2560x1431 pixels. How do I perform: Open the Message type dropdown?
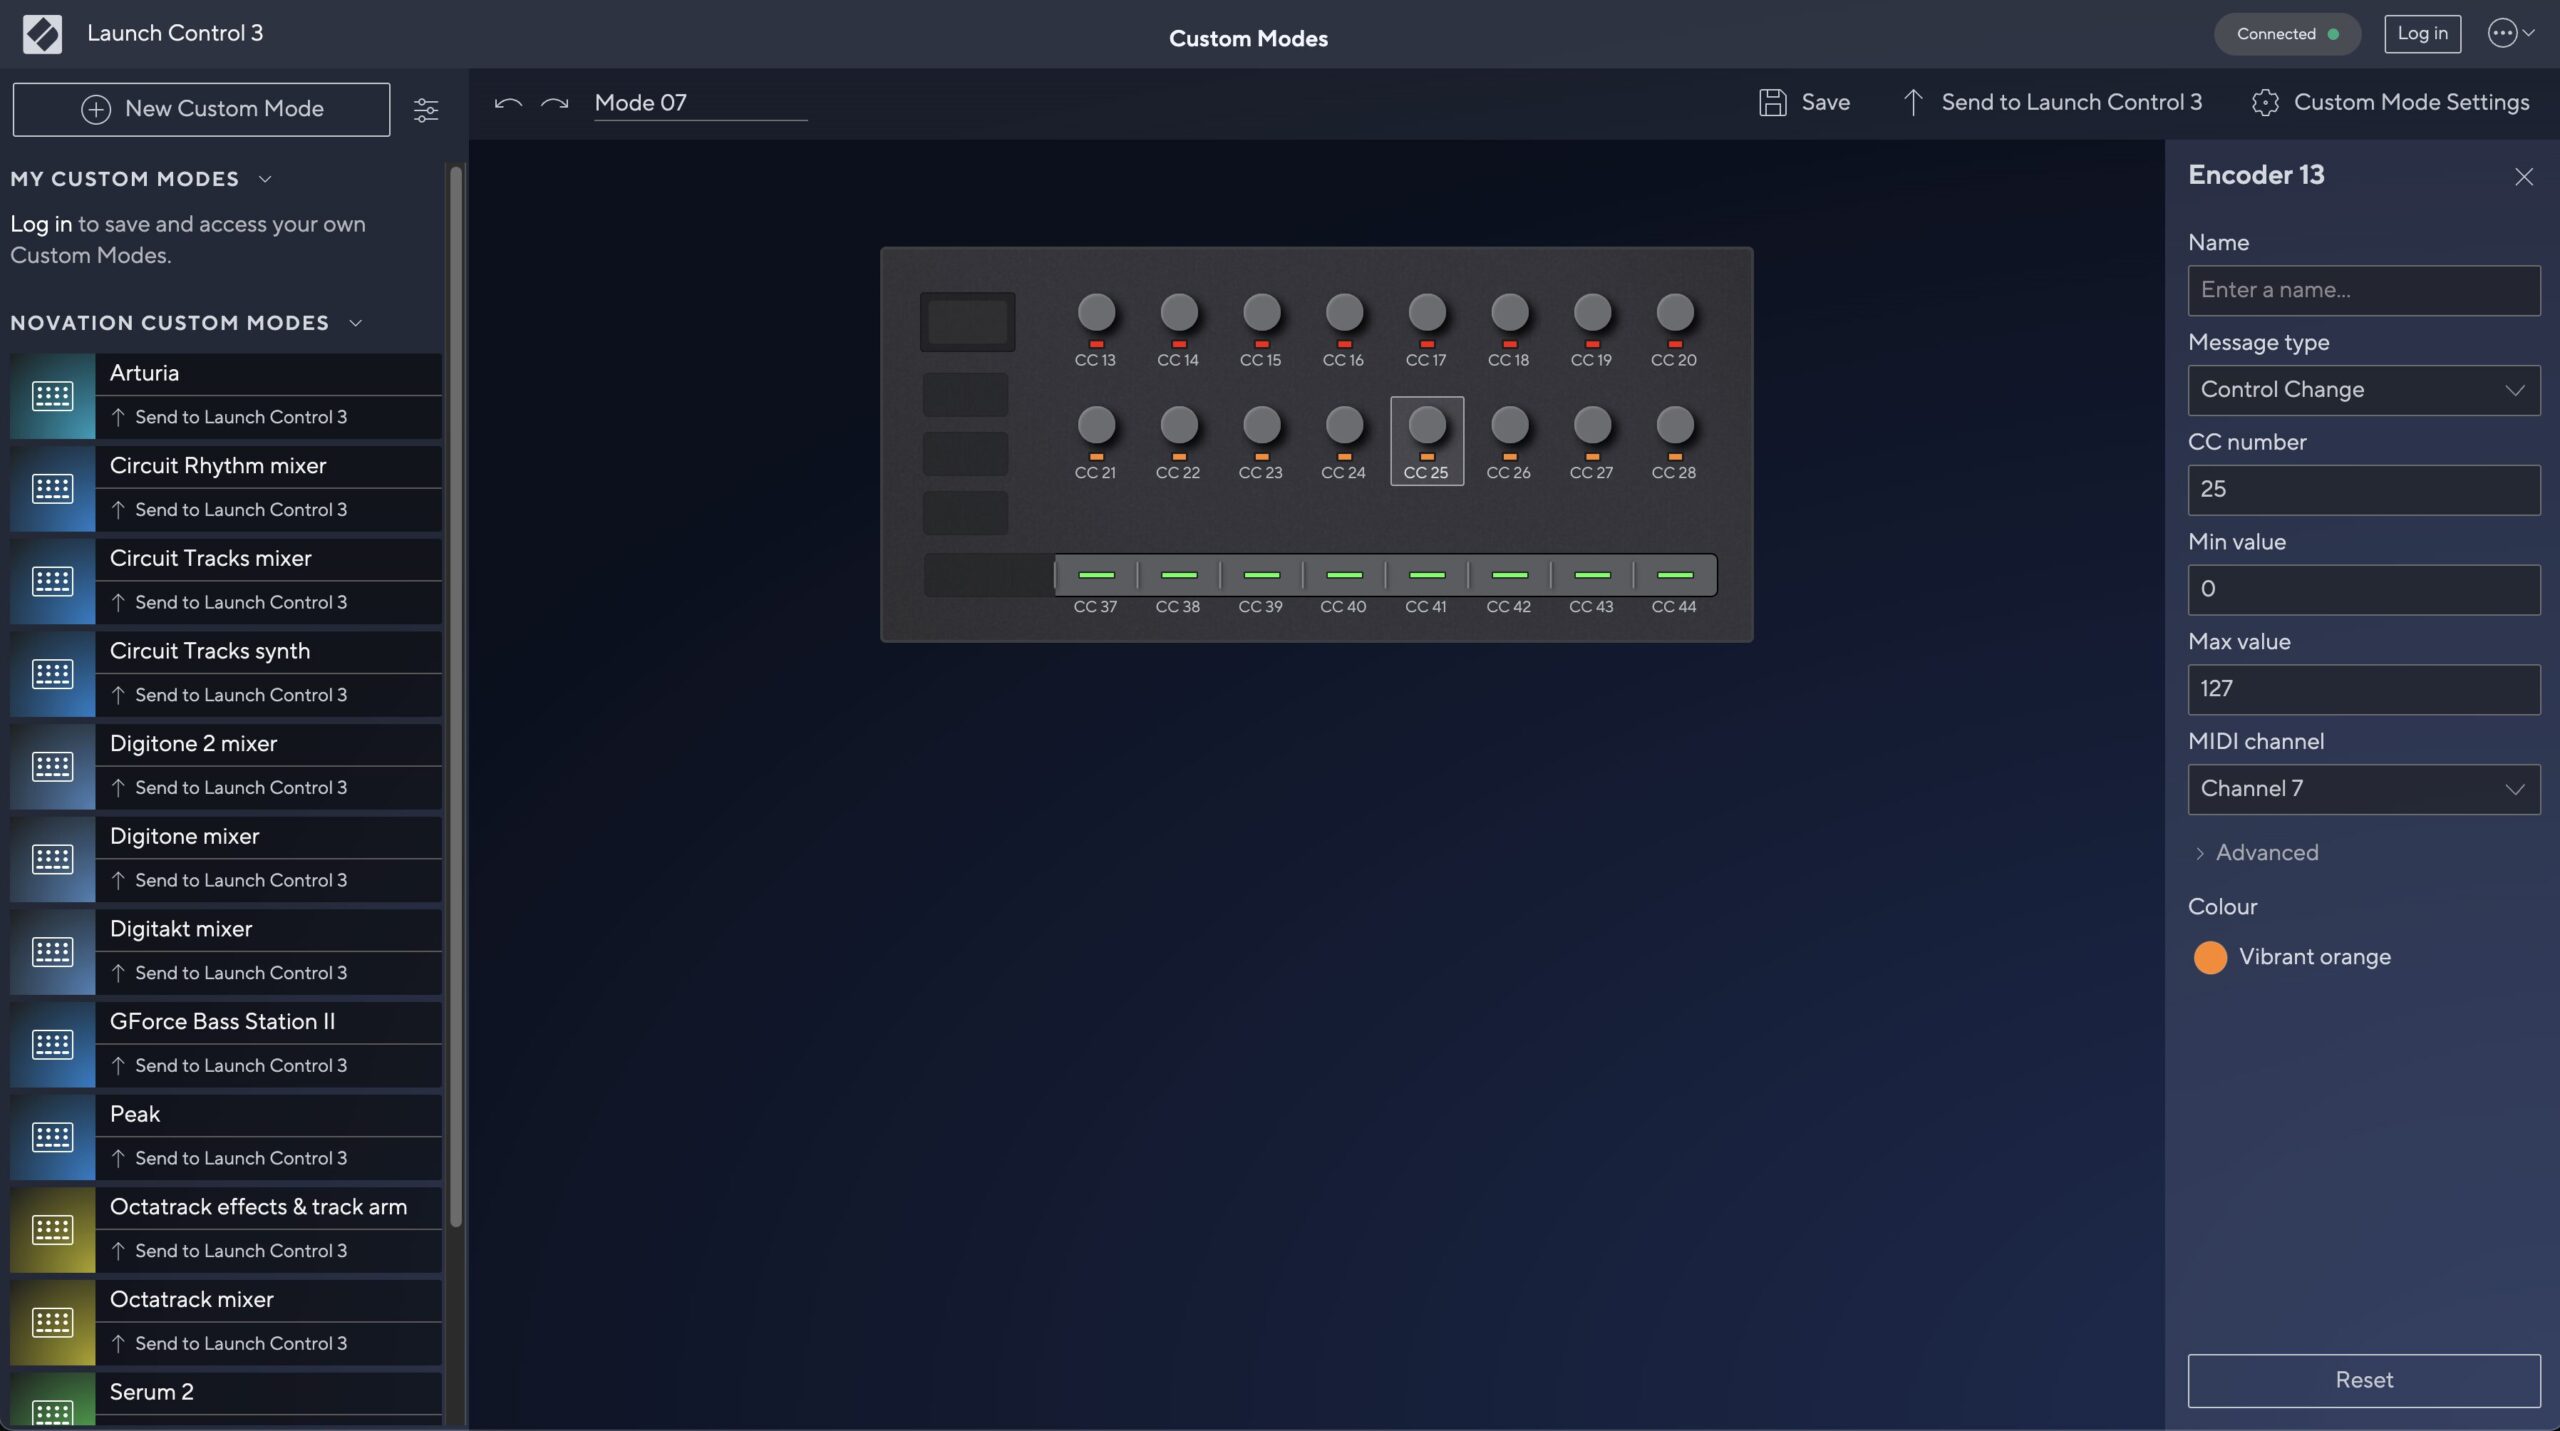(x=2363, y=390)
